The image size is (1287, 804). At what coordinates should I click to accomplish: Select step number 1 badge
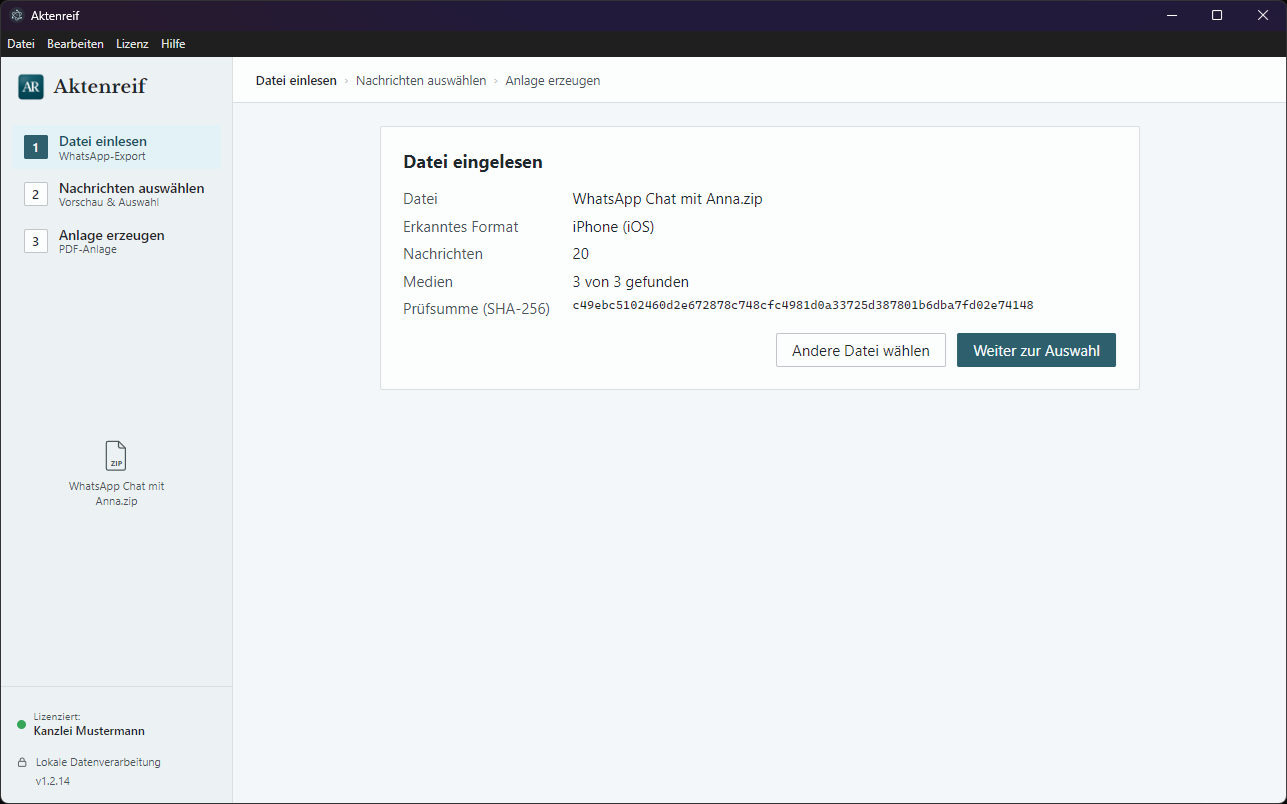(x=36, y=148)
